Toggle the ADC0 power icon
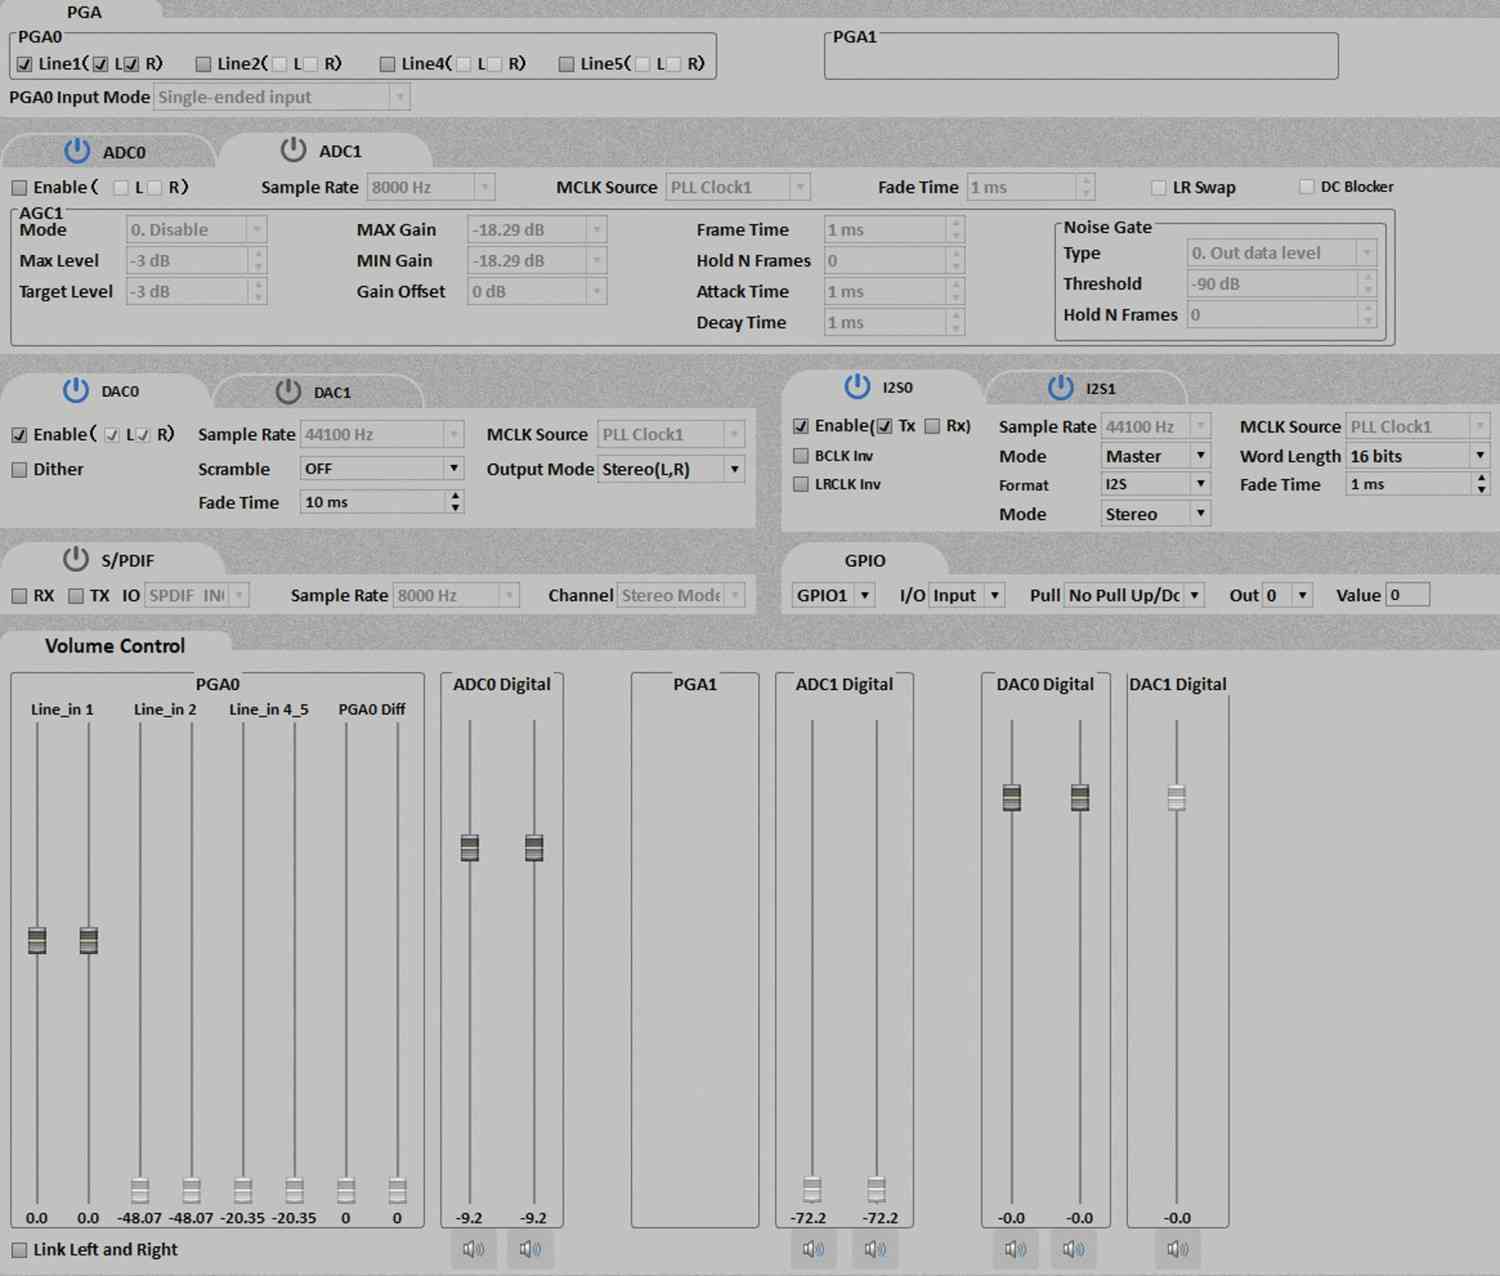The width and height of the screenshot is (1500, 1276). (77, 151)
